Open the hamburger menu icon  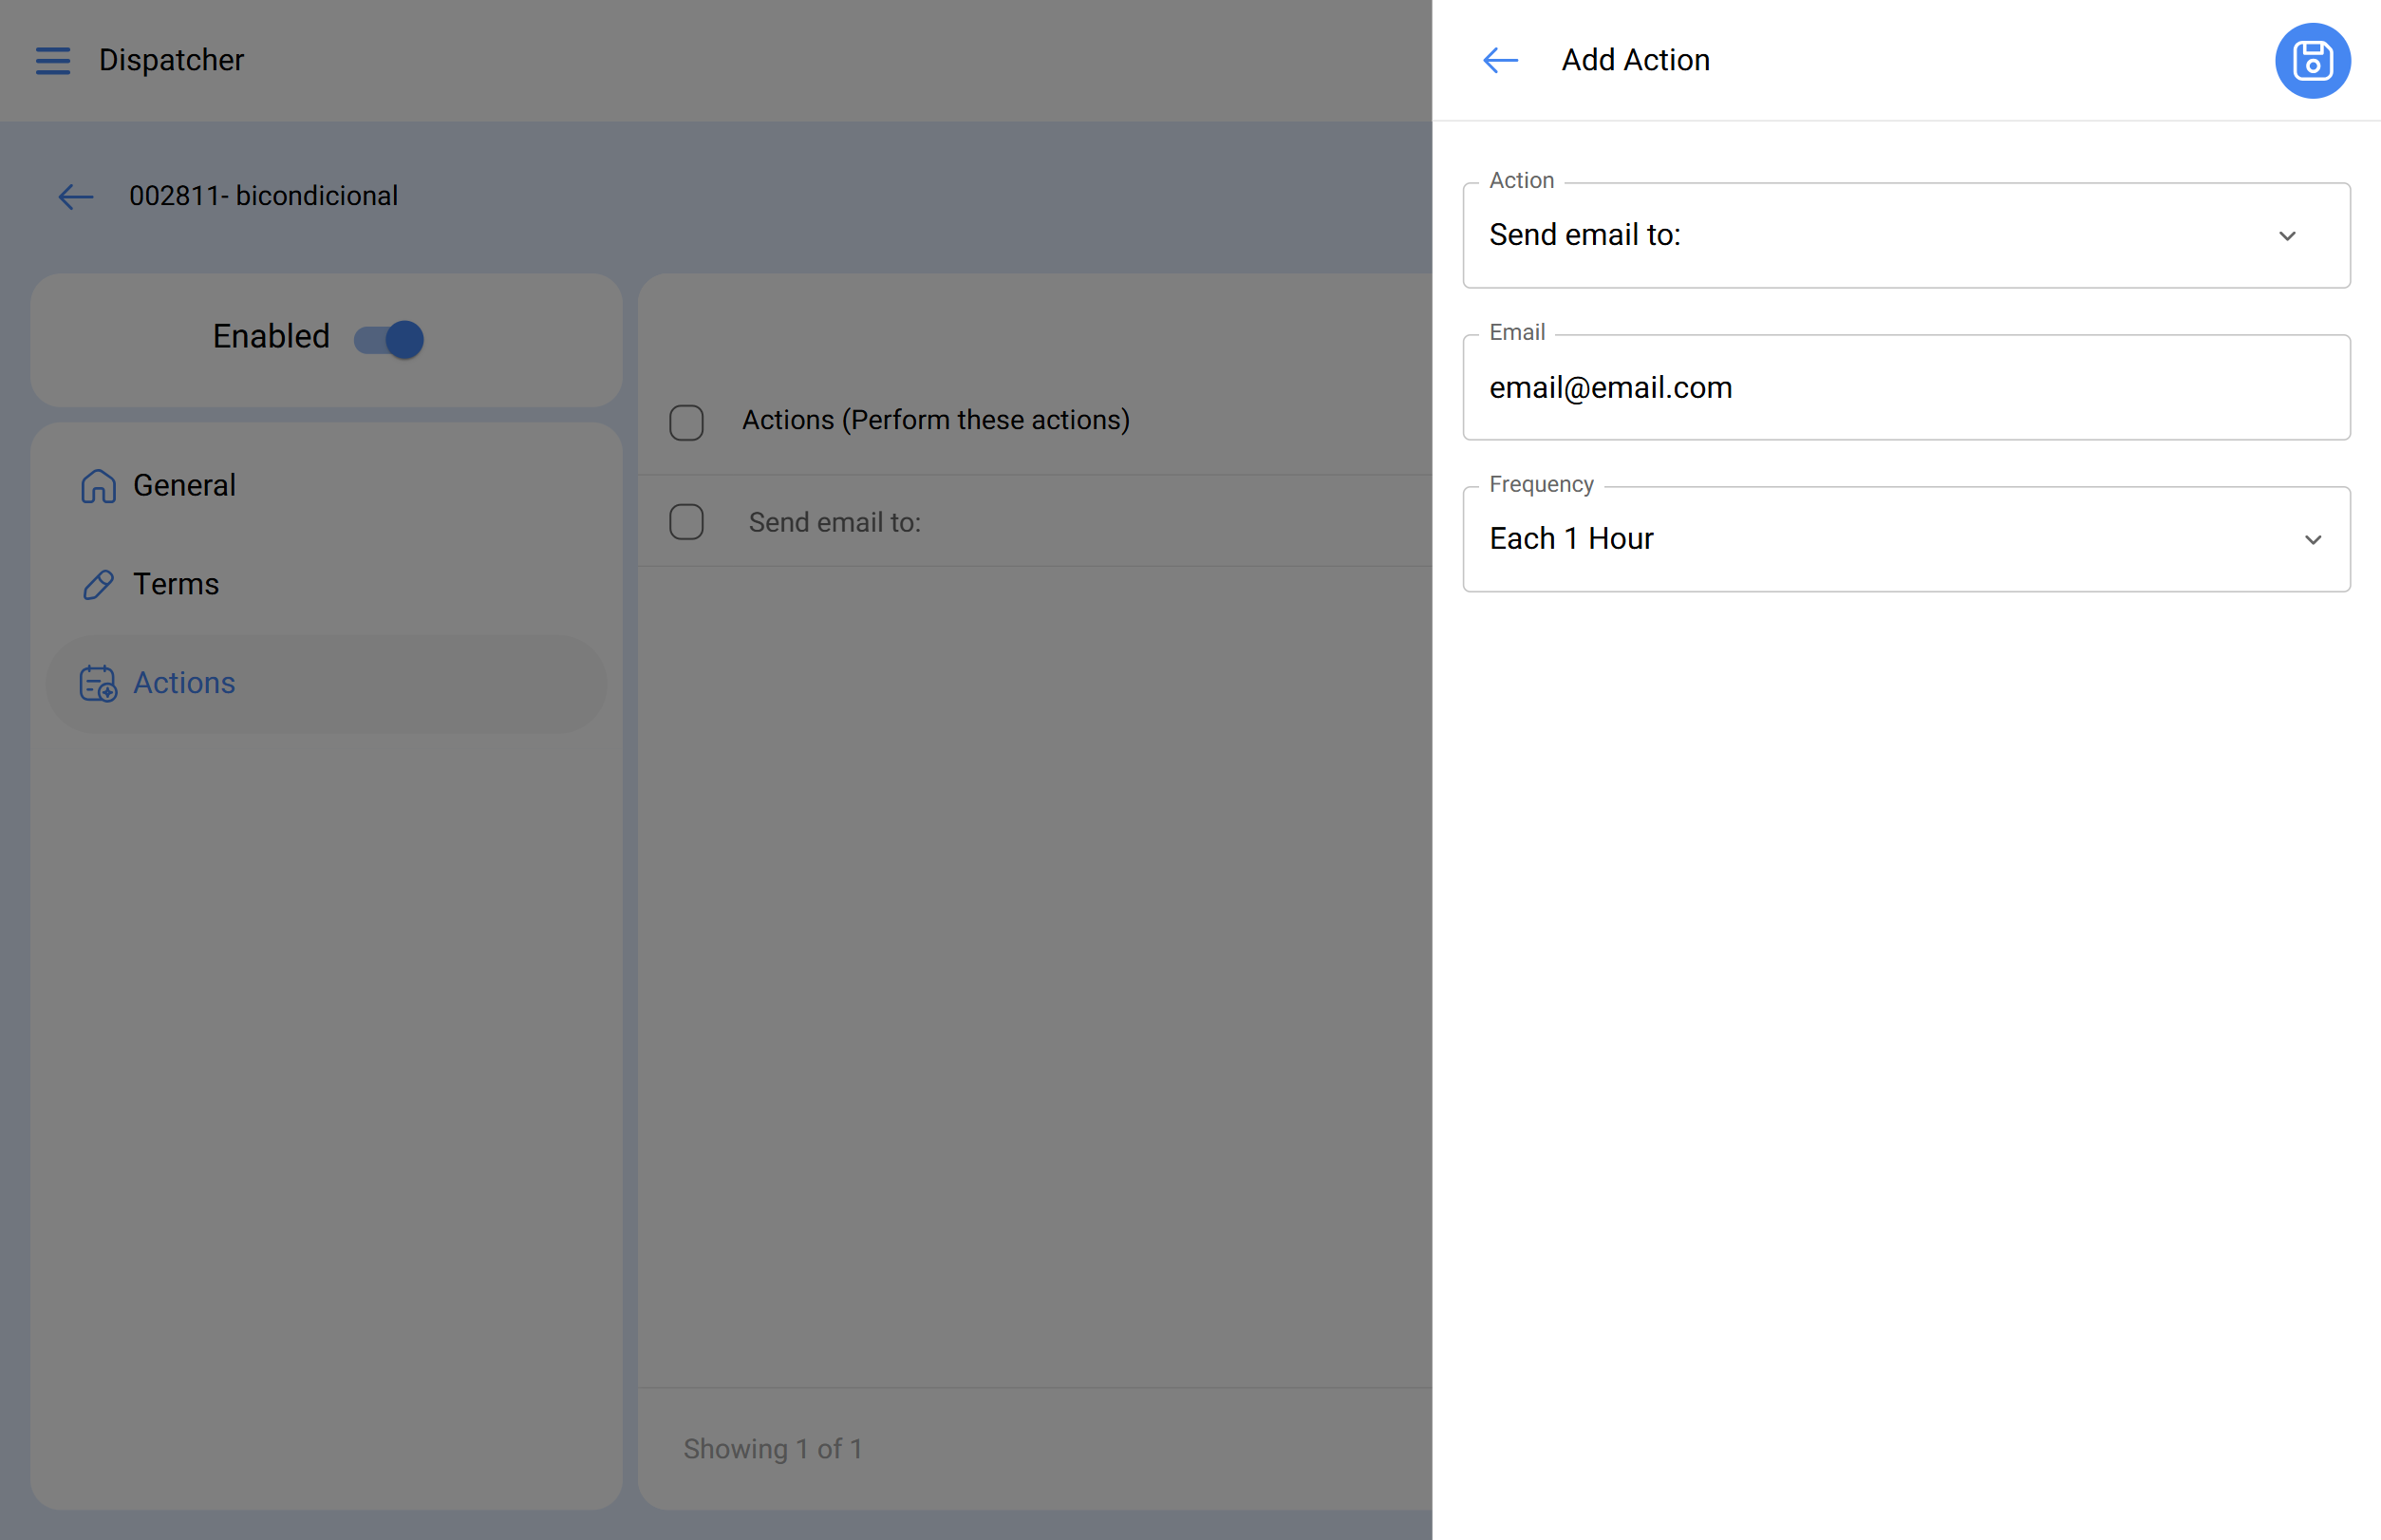(53, 61)
